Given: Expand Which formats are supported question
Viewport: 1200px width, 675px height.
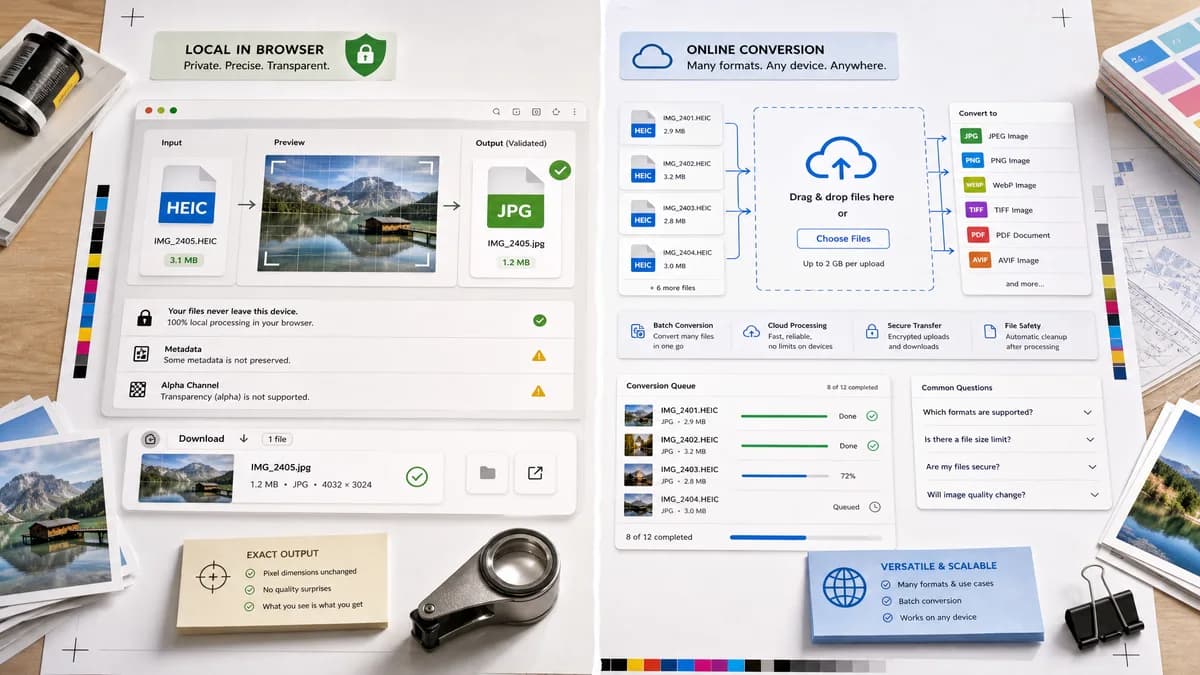Looking at the screenshot, I should click(x=1009, y=412).
